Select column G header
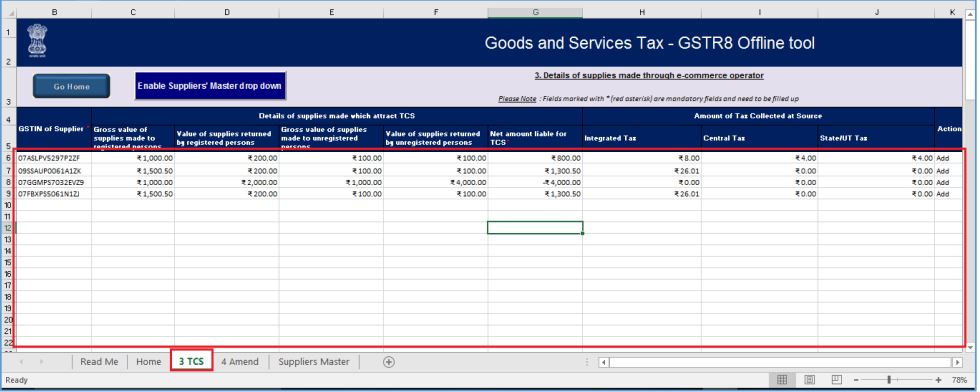 point(535,13)
